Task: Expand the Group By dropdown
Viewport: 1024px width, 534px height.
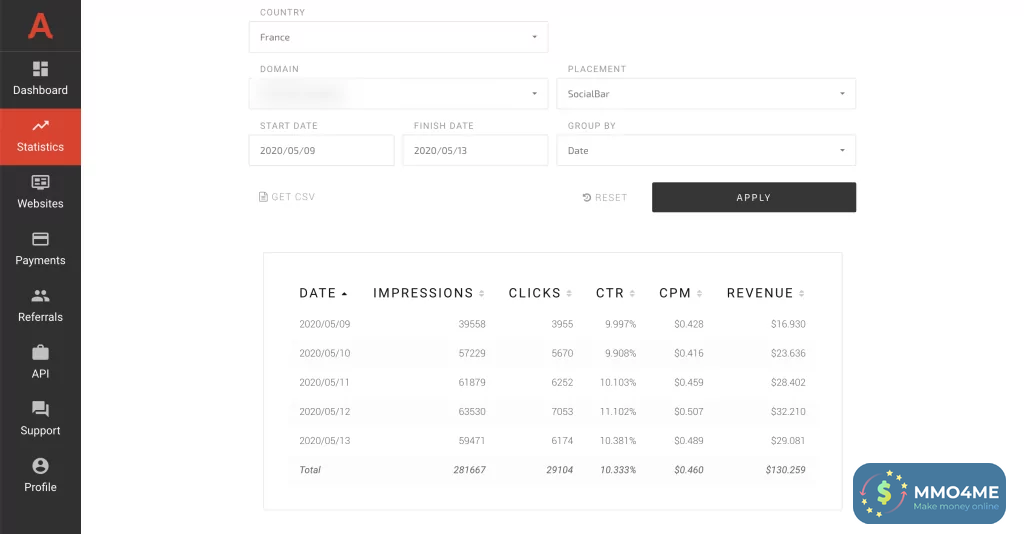Action: [x=705, y=151]
